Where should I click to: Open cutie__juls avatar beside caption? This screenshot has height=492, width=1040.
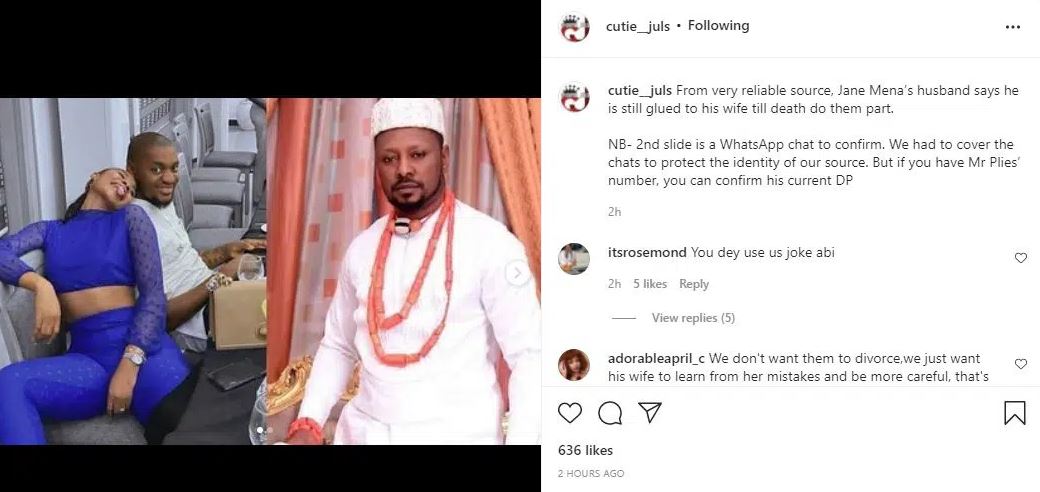click(x=573, y=97)
